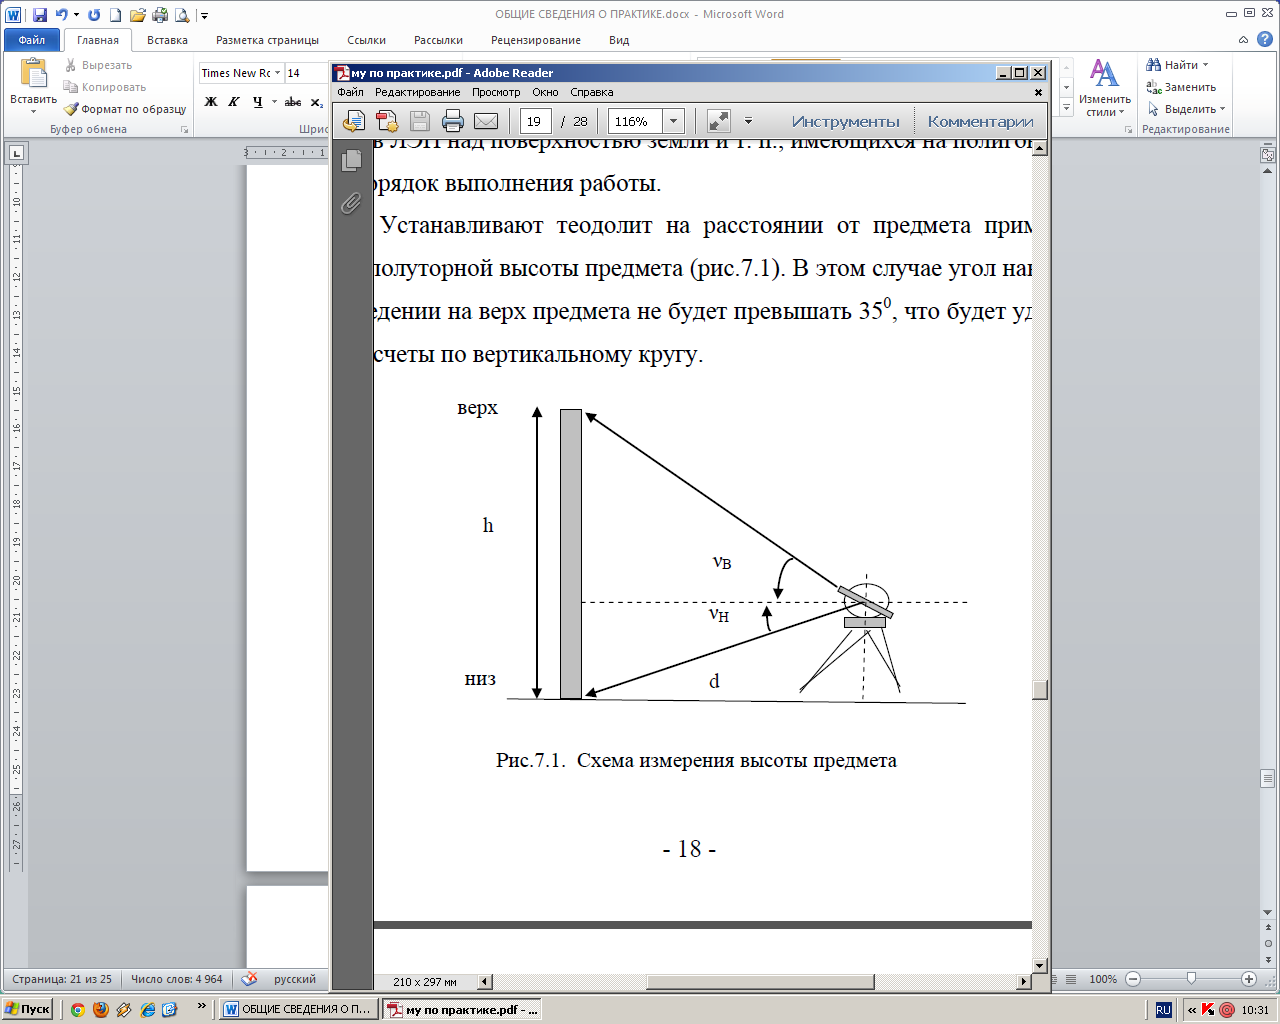Click the page number field showing 19

(536, 121)
